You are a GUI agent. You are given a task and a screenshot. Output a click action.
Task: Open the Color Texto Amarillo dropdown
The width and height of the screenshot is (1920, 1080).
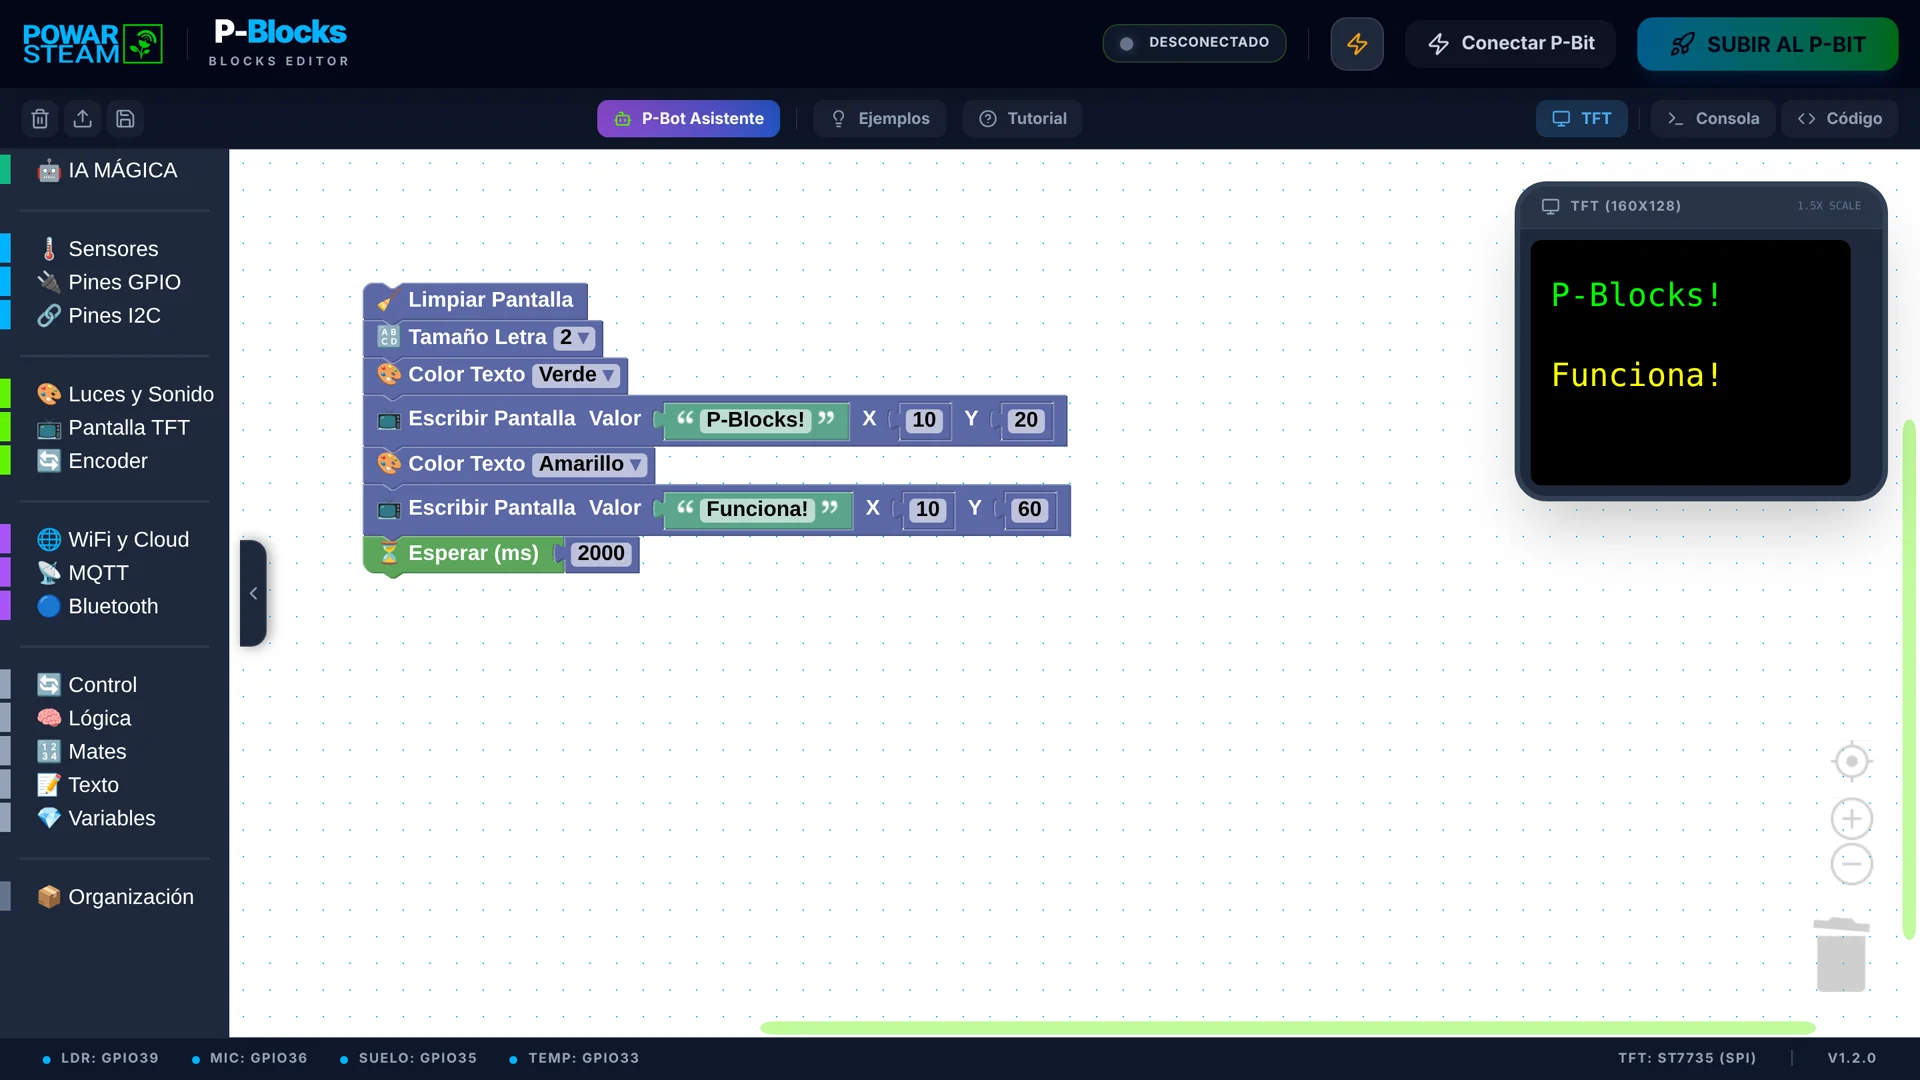coord(589,464)
